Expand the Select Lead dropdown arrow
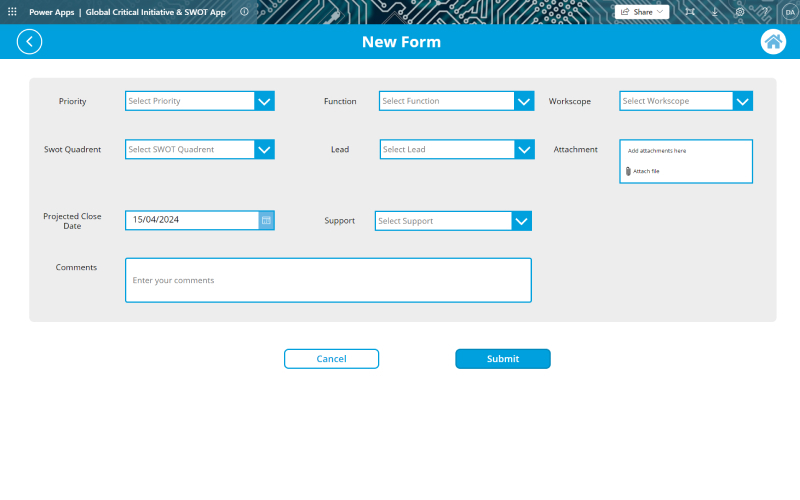This screenshot has width=800, height=500. tap(524, 149)
